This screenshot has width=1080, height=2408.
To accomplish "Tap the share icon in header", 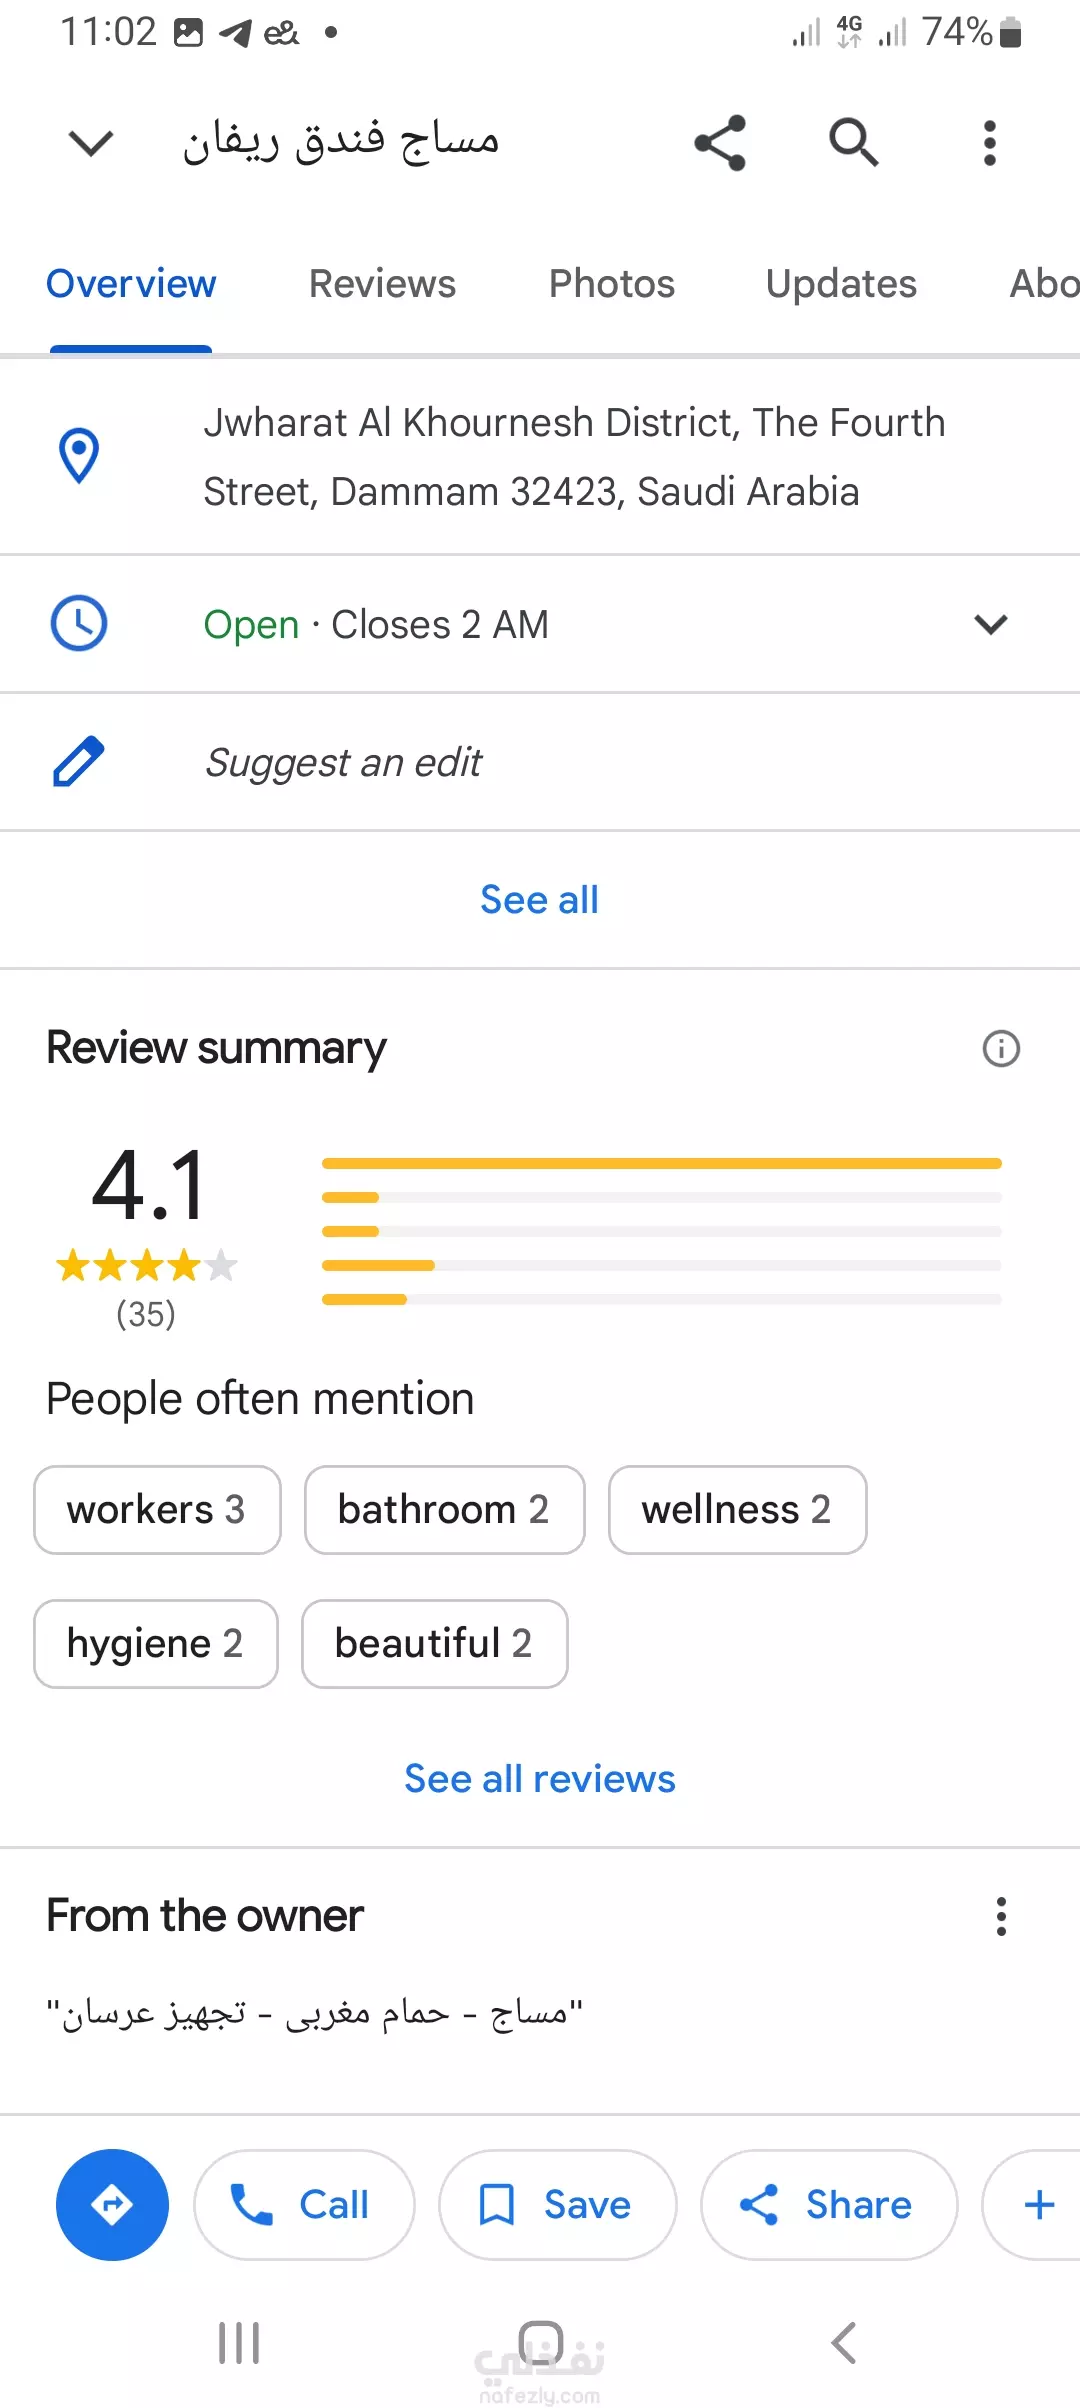I will 720,142.
